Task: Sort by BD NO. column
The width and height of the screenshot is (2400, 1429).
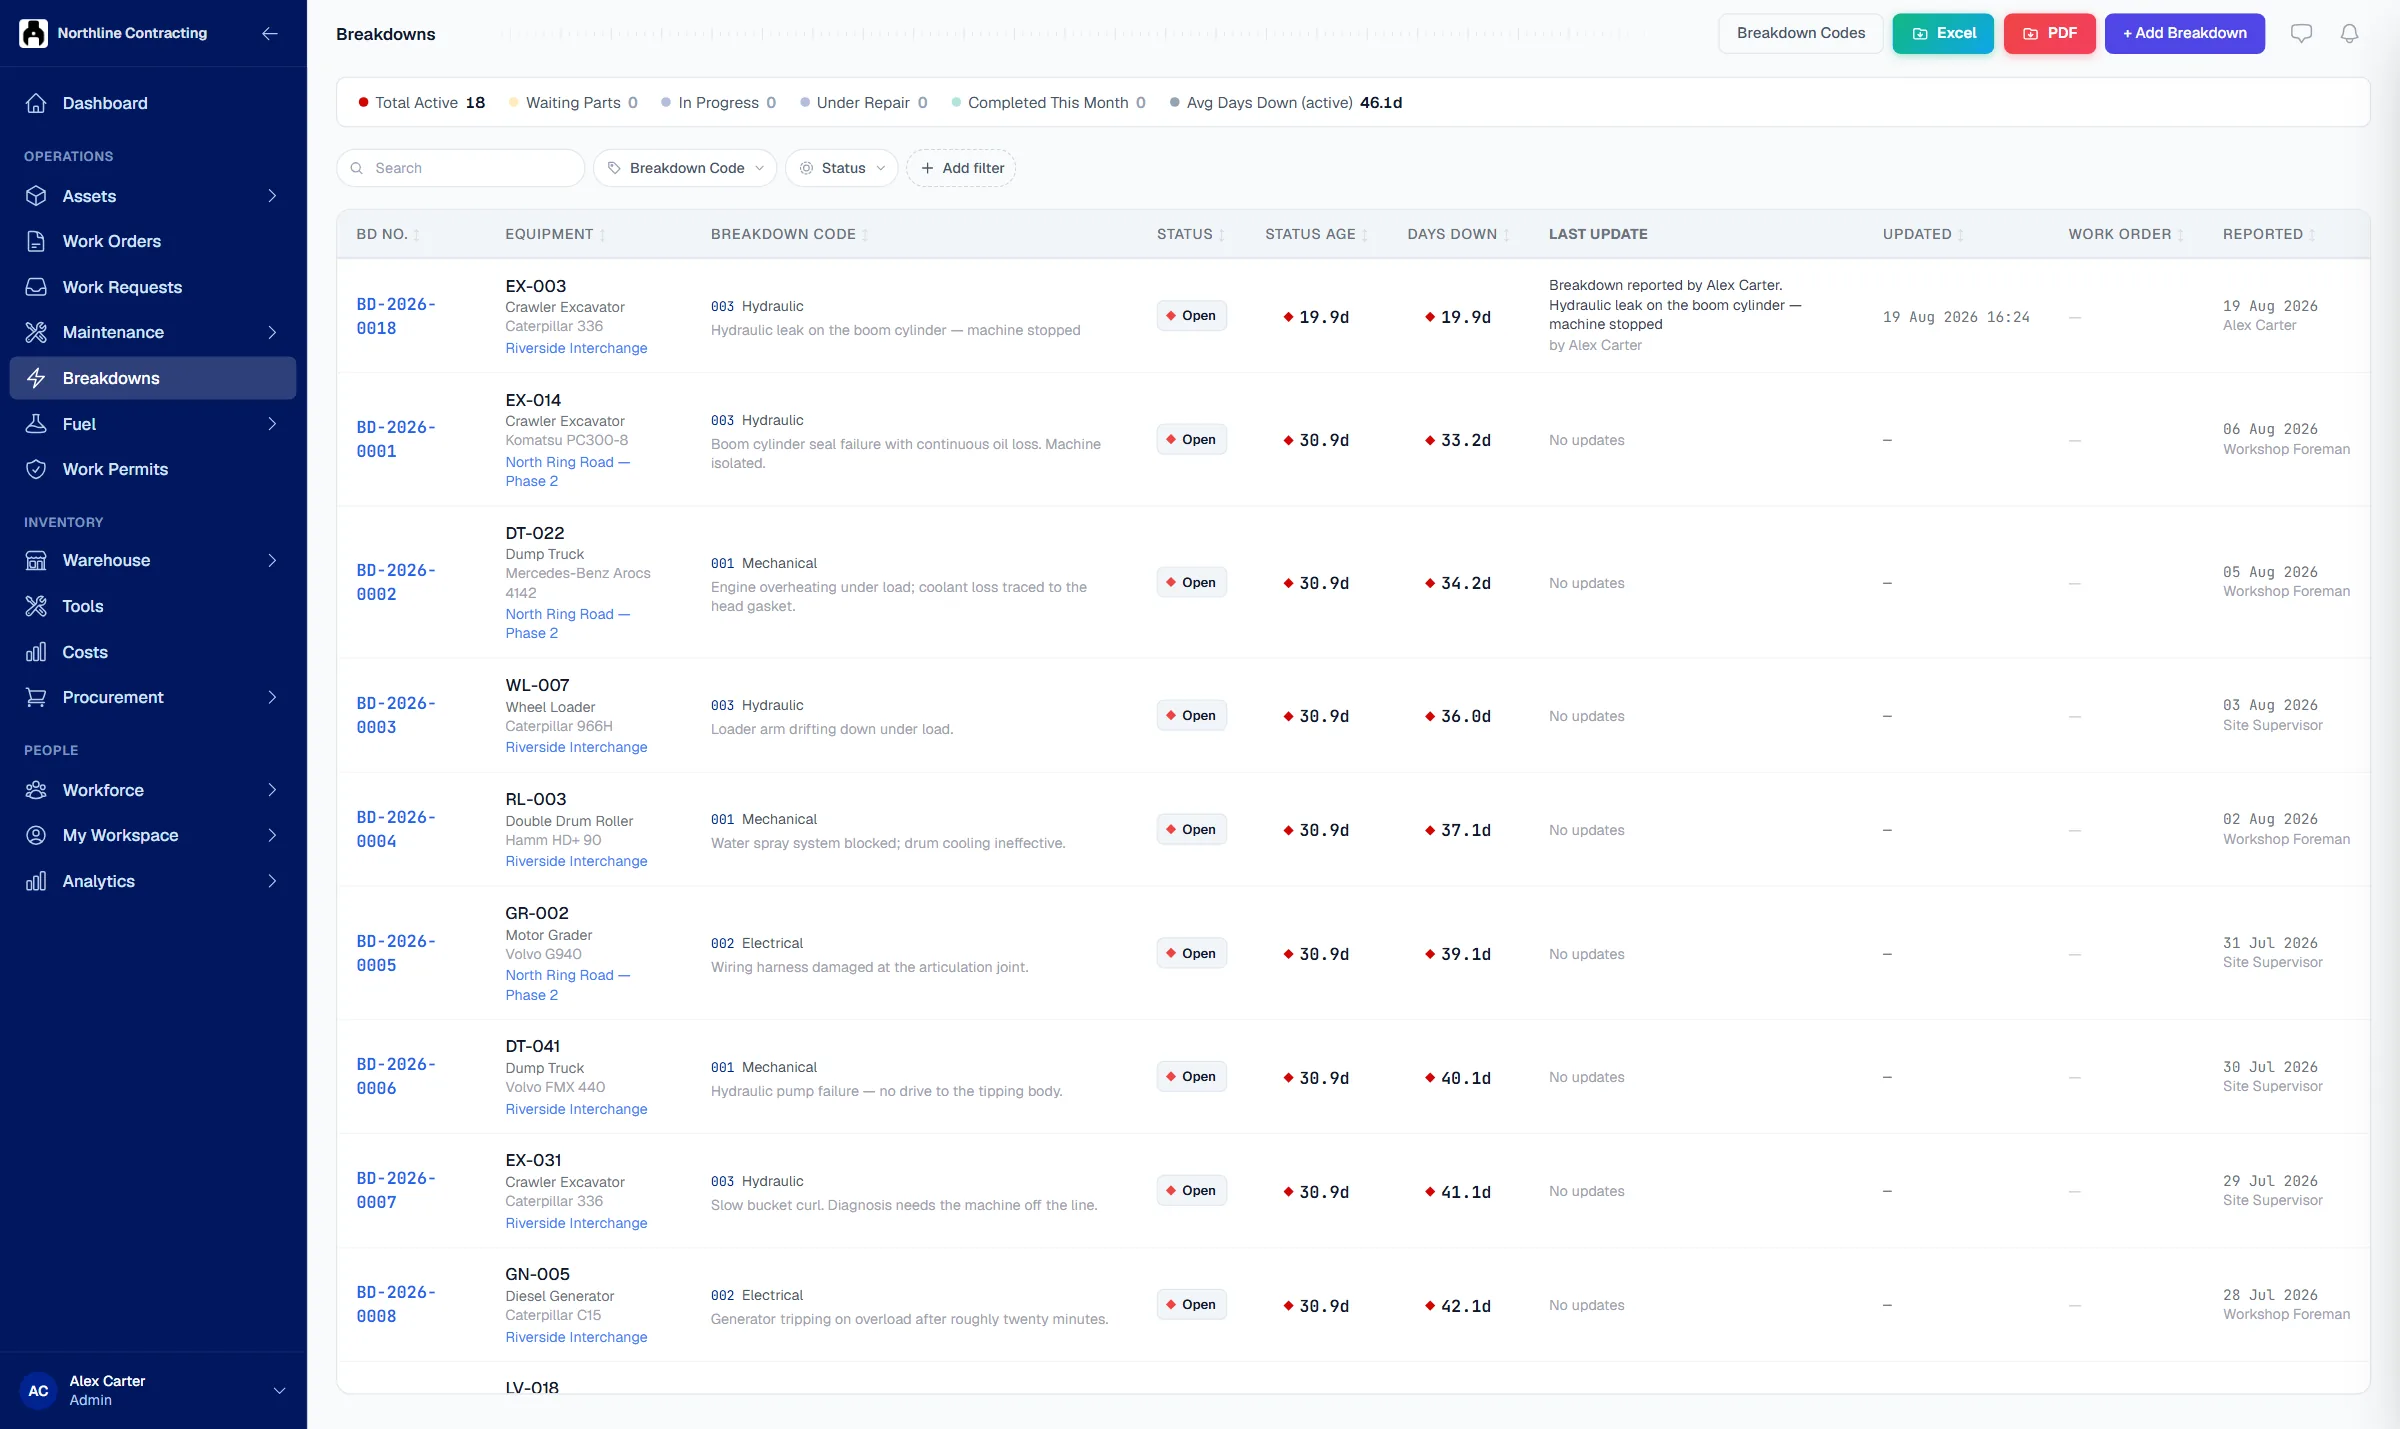Action: point(388,234)
